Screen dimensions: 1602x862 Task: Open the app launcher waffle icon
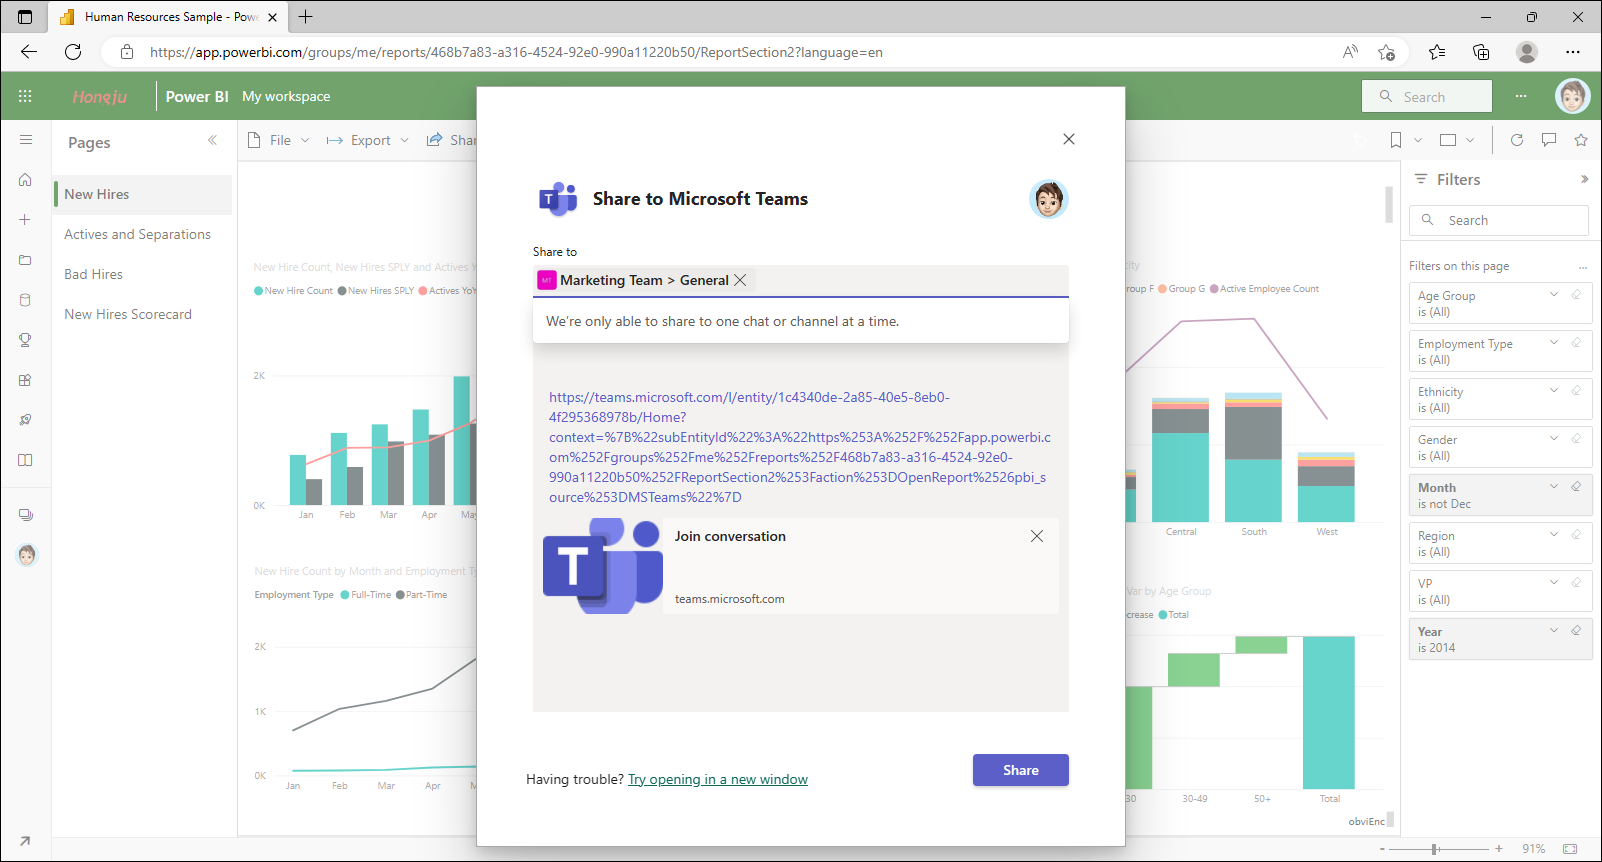click(x=25, y=96)
